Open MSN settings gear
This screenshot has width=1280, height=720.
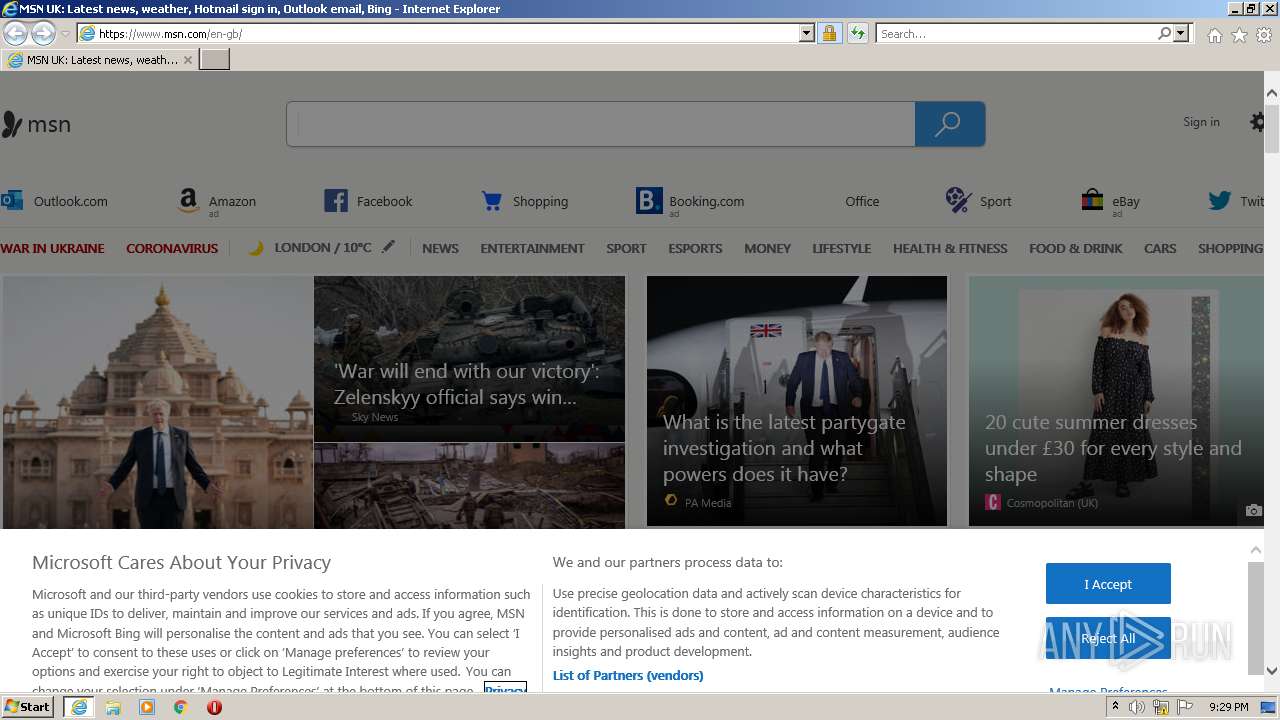click(1258, 122)
